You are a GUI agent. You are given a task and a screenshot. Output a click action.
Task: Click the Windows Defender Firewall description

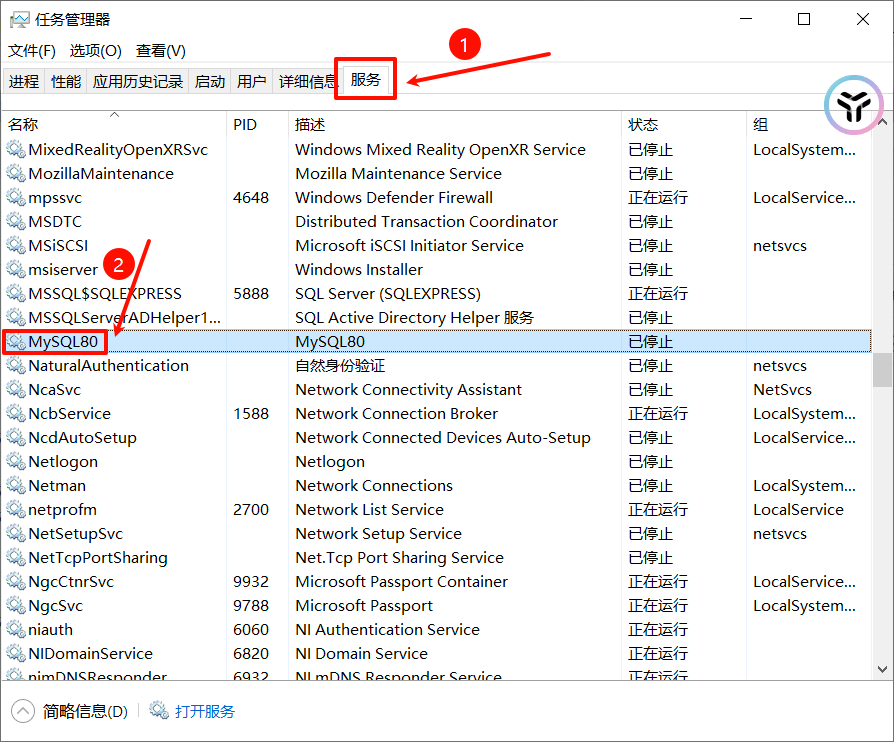click(394, 198)
